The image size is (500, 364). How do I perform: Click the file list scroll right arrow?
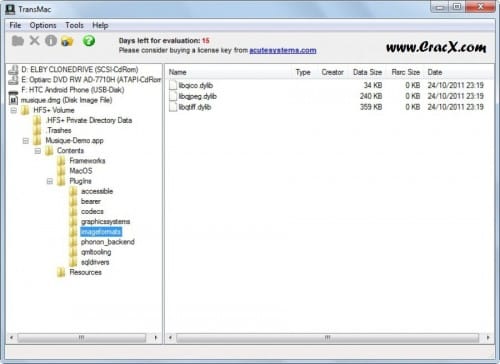click(488, 338)
